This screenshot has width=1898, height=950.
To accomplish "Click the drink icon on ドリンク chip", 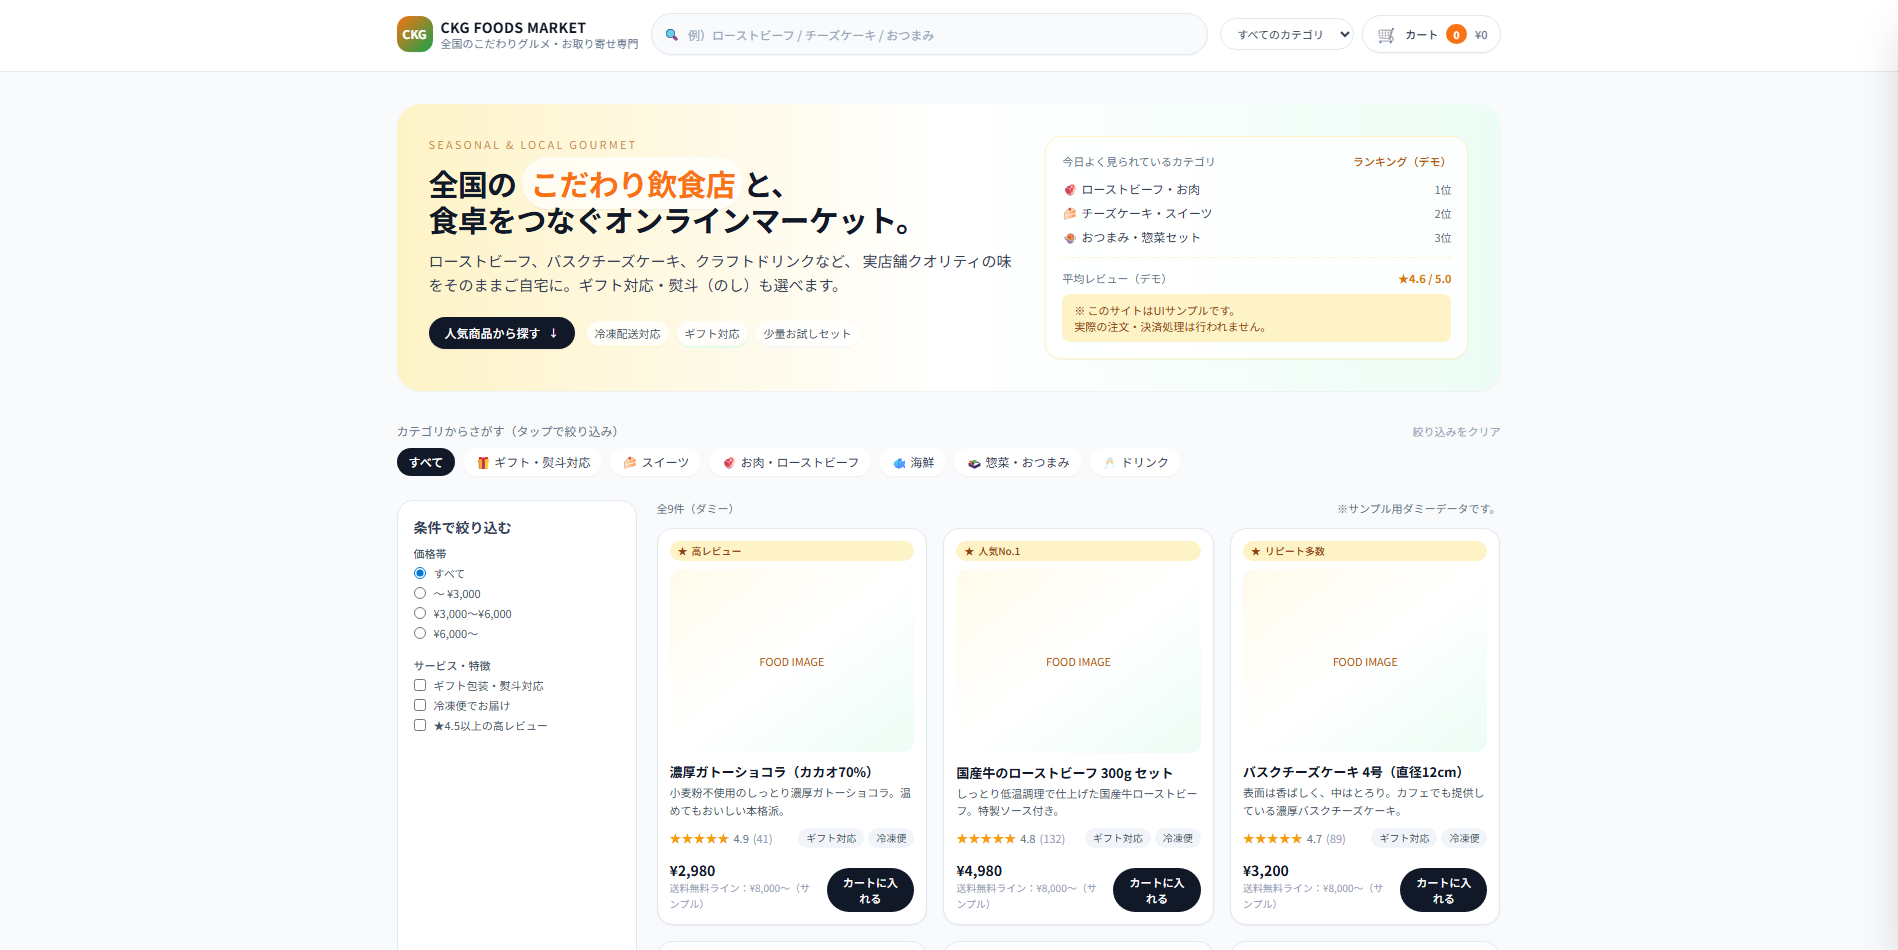I will pos(1110,462).
